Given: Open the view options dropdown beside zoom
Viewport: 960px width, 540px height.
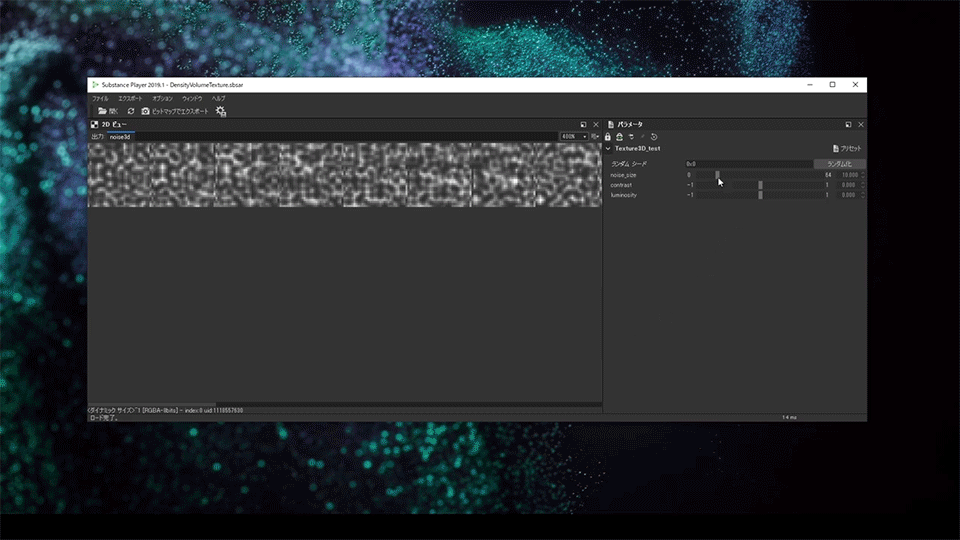Looking at the screenshot, I should (x=595, y=136).
